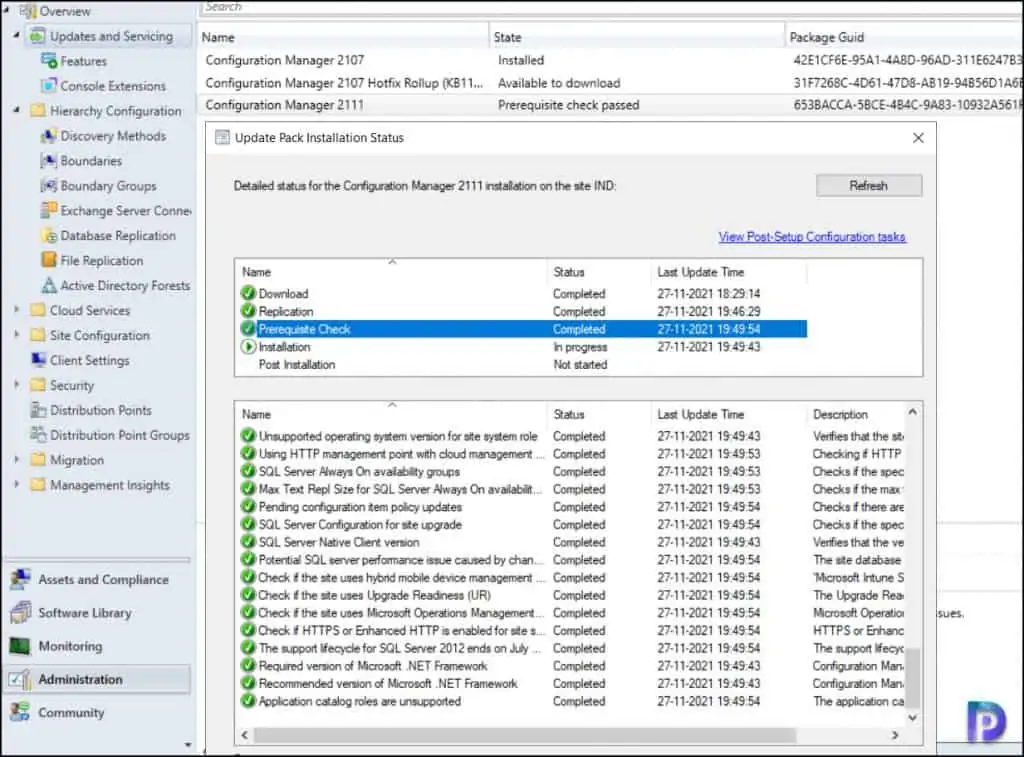The height and width of the screenshot is (757, 1024).
Task: Open Updates and Servicing node icon
Action: [38, 36]
